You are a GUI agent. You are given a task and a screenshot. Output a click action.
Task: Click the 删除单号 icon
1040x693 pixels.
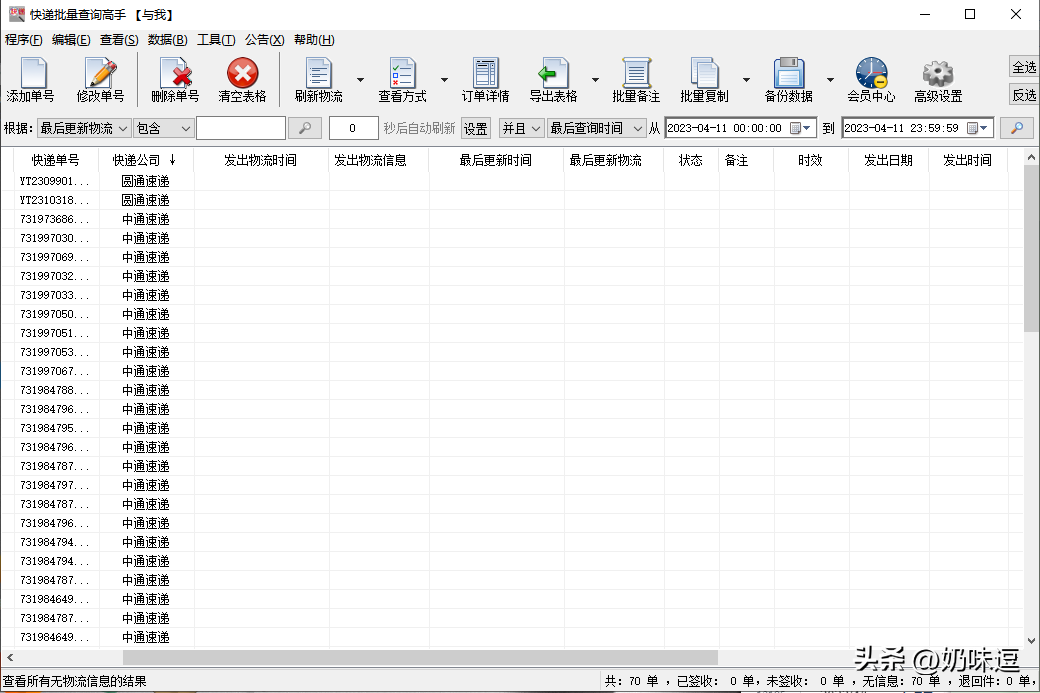click(x=176, y=74)
